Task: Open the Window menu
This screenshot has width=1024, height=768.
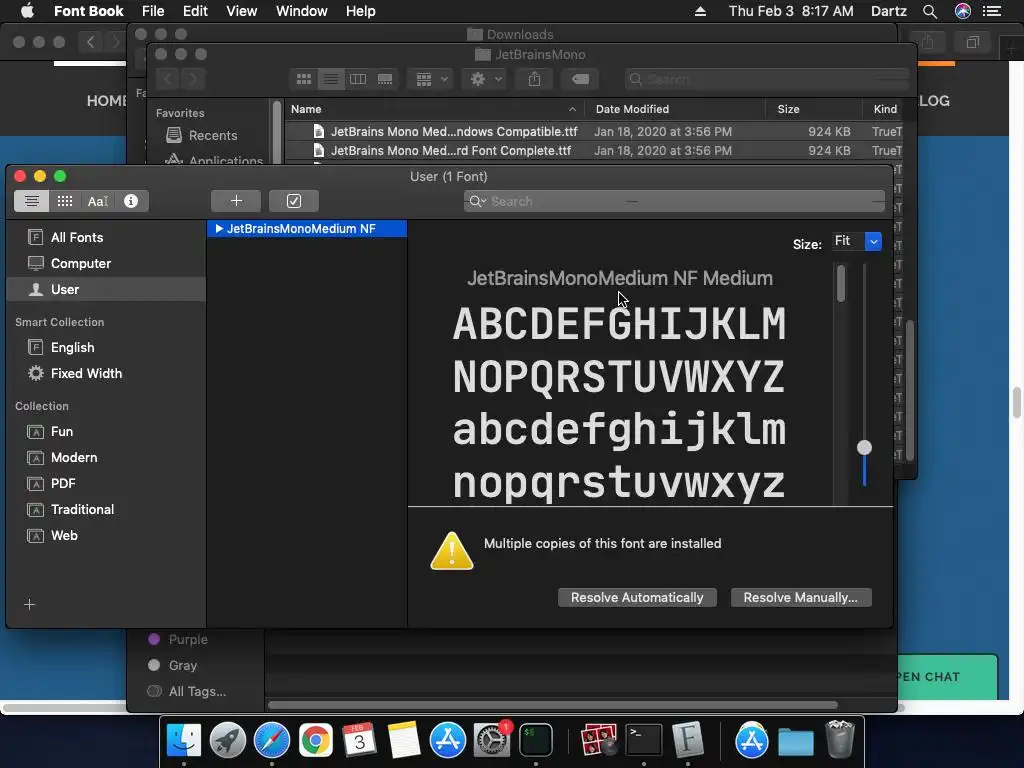Action: (302, 11)
